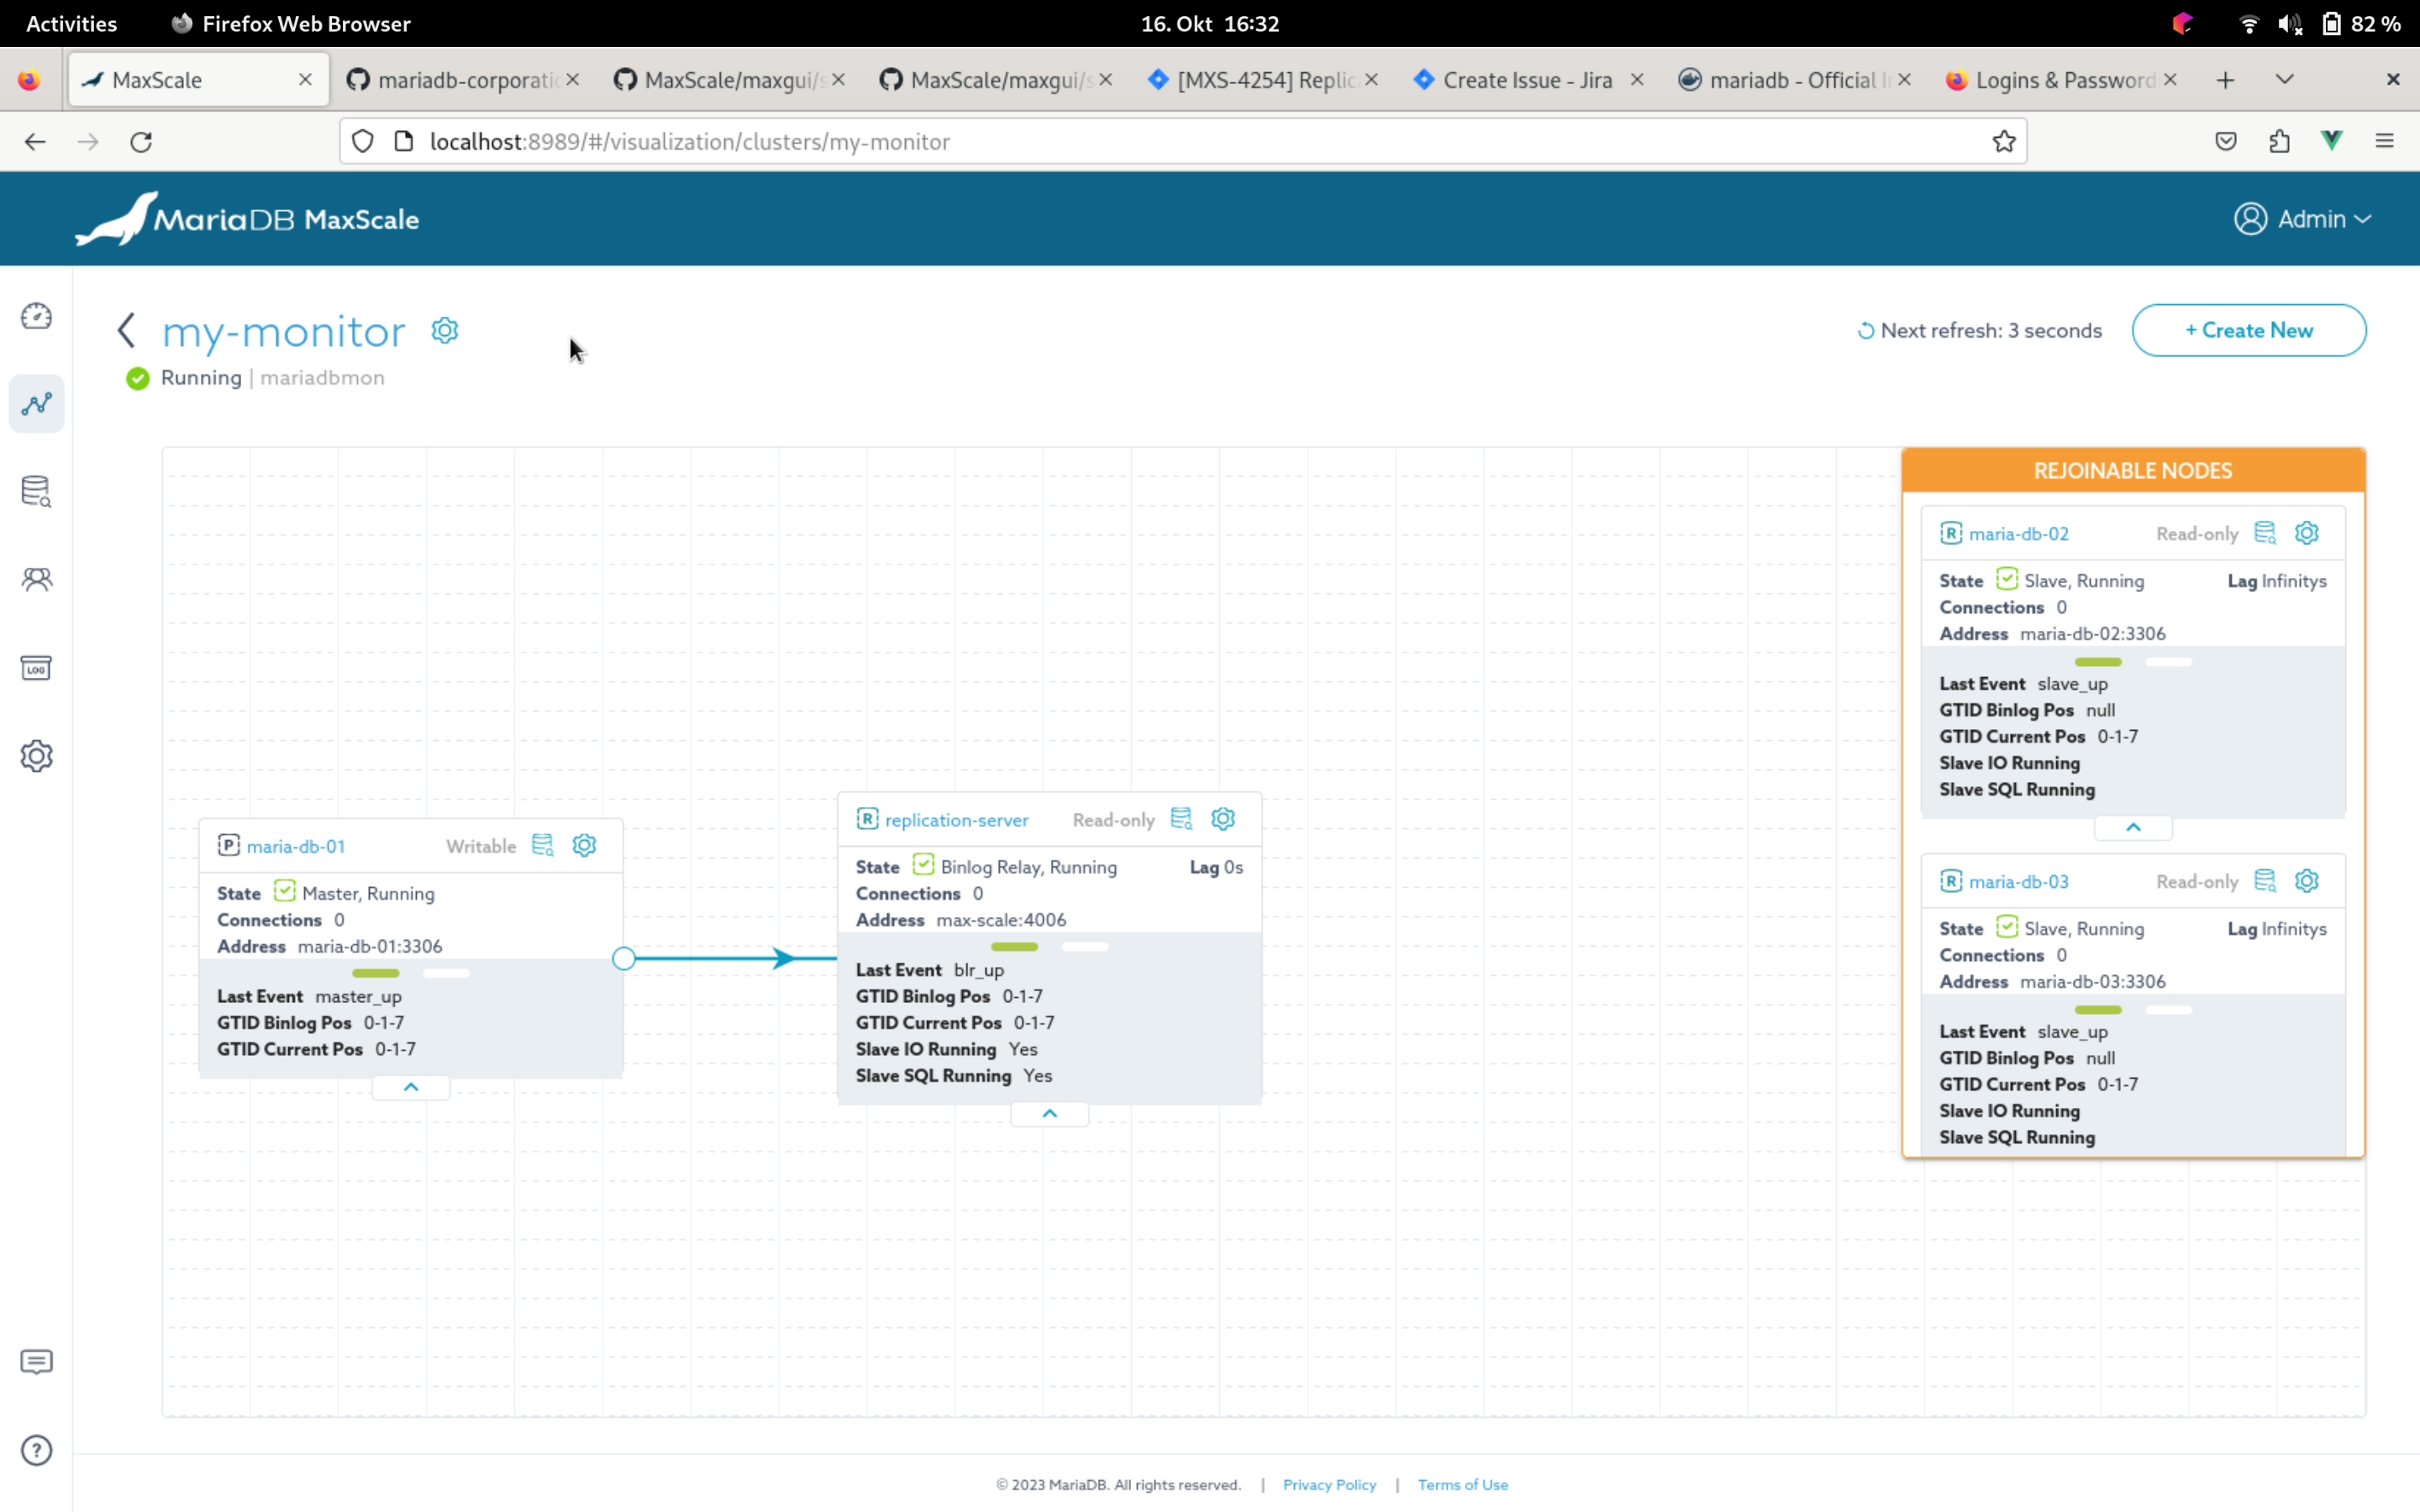Image resolution: width=2420 pixels, height=1512 pixels.
Task: Collapse maria-db-01 node details chevron
Action: pyautogui.click(x=411, y=1087)
